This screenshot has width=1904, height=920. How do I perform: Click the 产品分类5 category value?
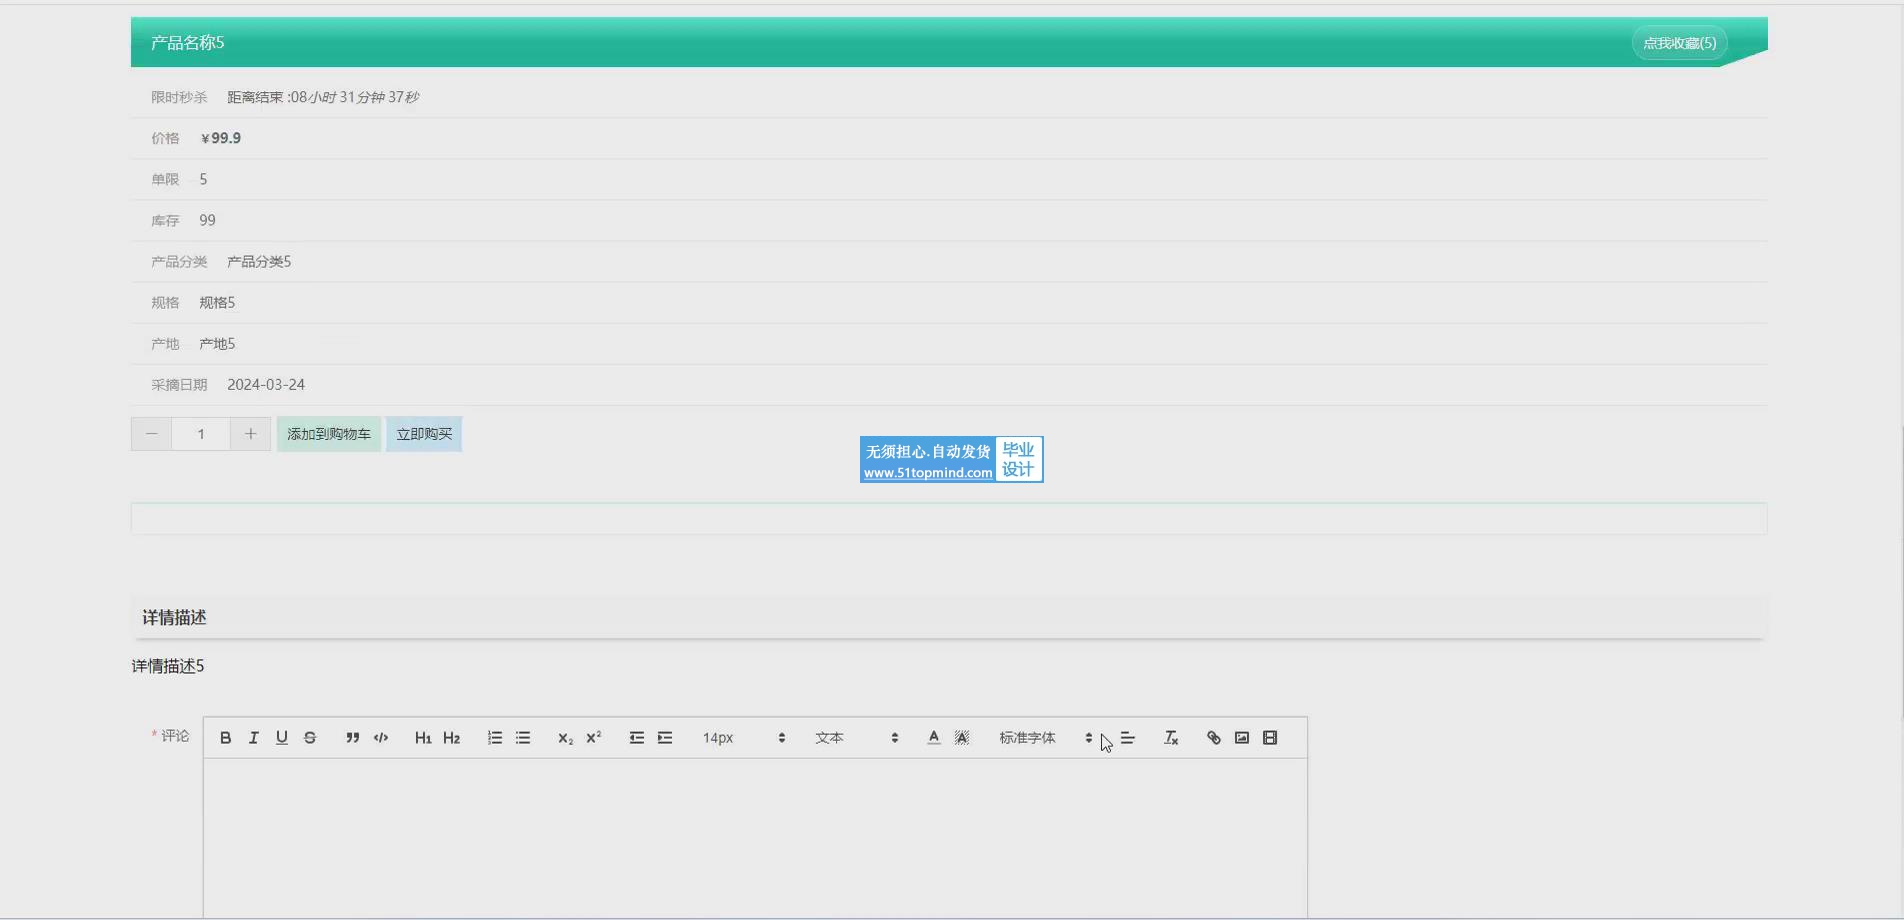click(259, 262)
